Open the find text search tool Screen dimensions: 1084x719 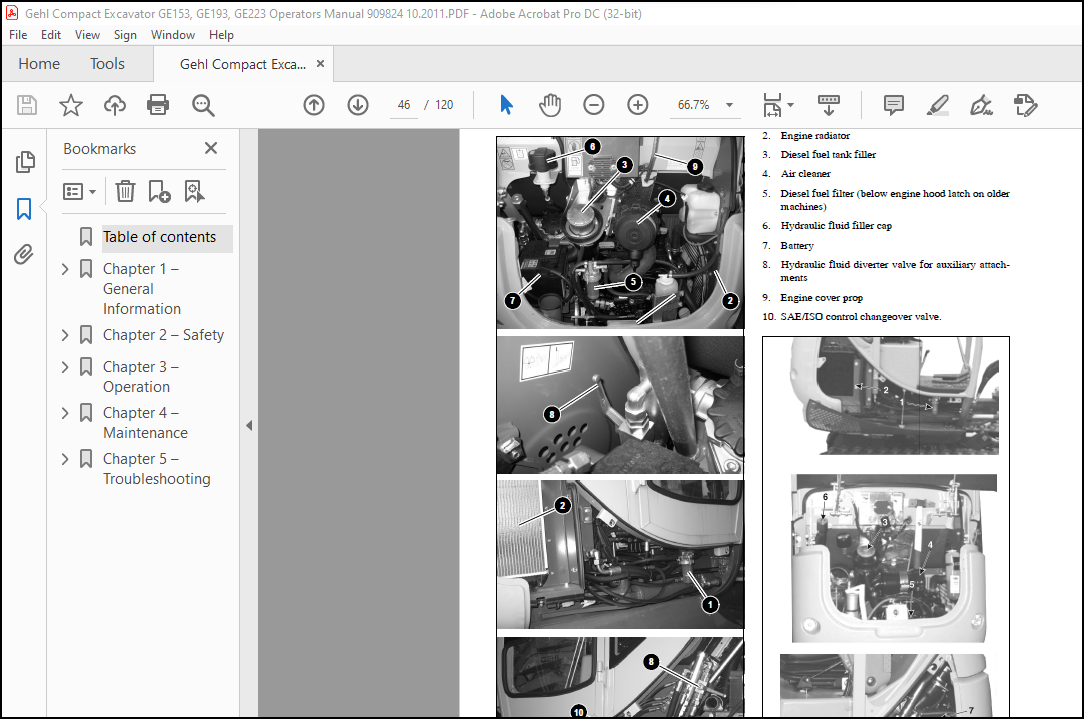(x=203, y=105)
